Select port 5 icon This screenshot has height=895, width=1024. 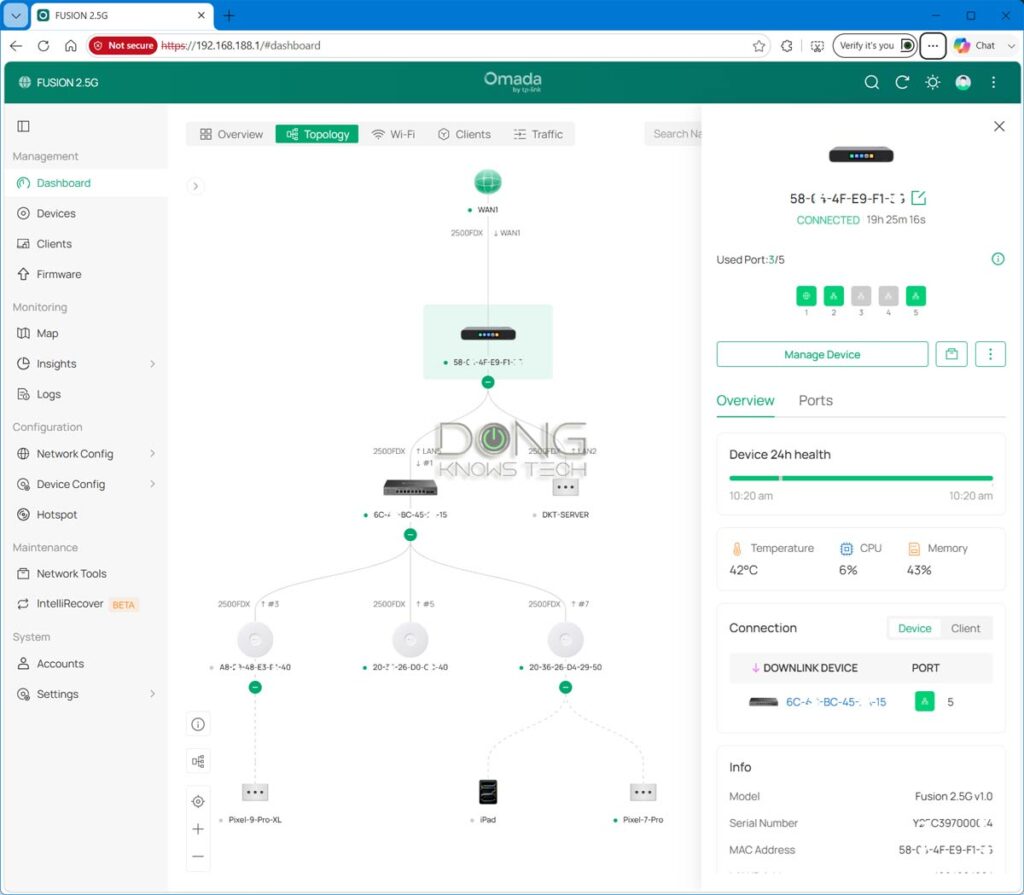(x=916, y=296)
